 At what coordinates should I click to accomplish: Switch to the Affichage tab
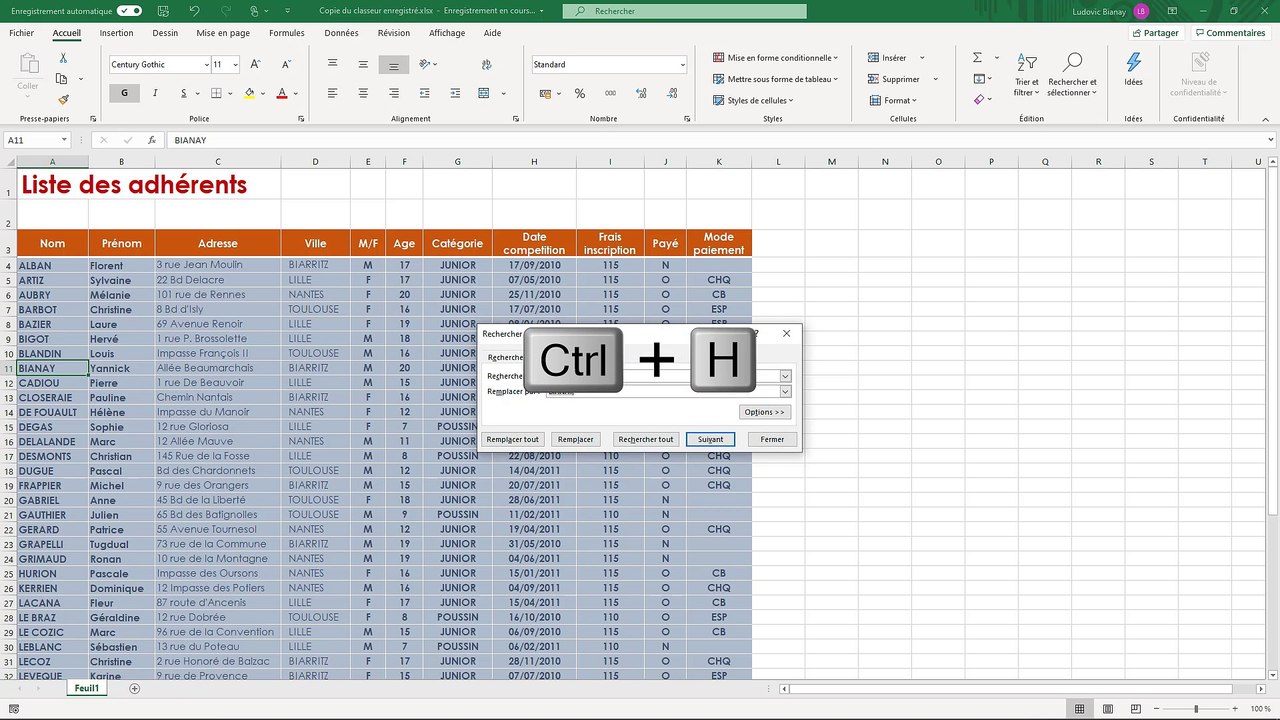tap(447, 33)
